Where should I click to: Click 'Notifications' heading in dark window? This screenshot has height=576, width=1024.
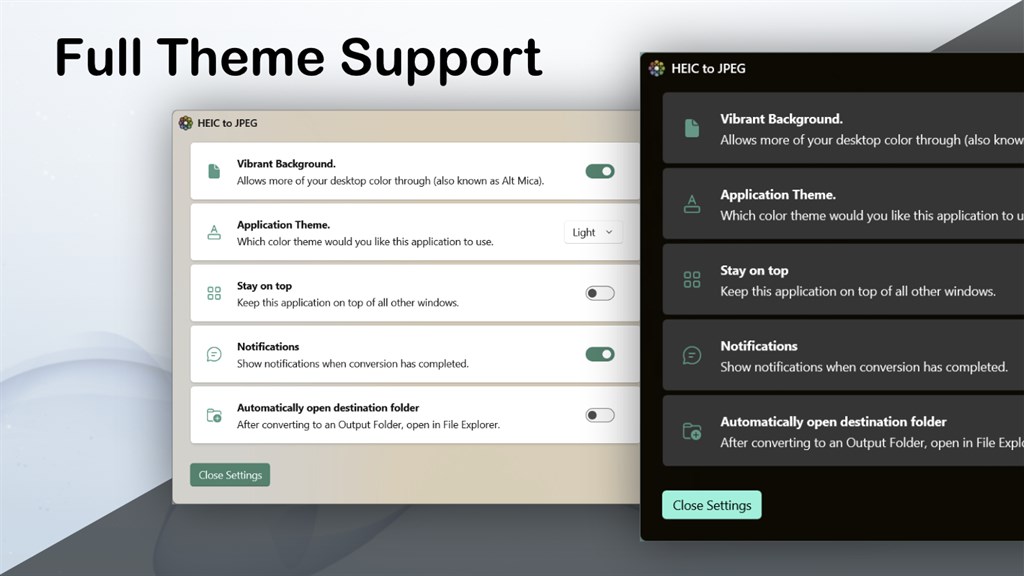tap(759, 346)
